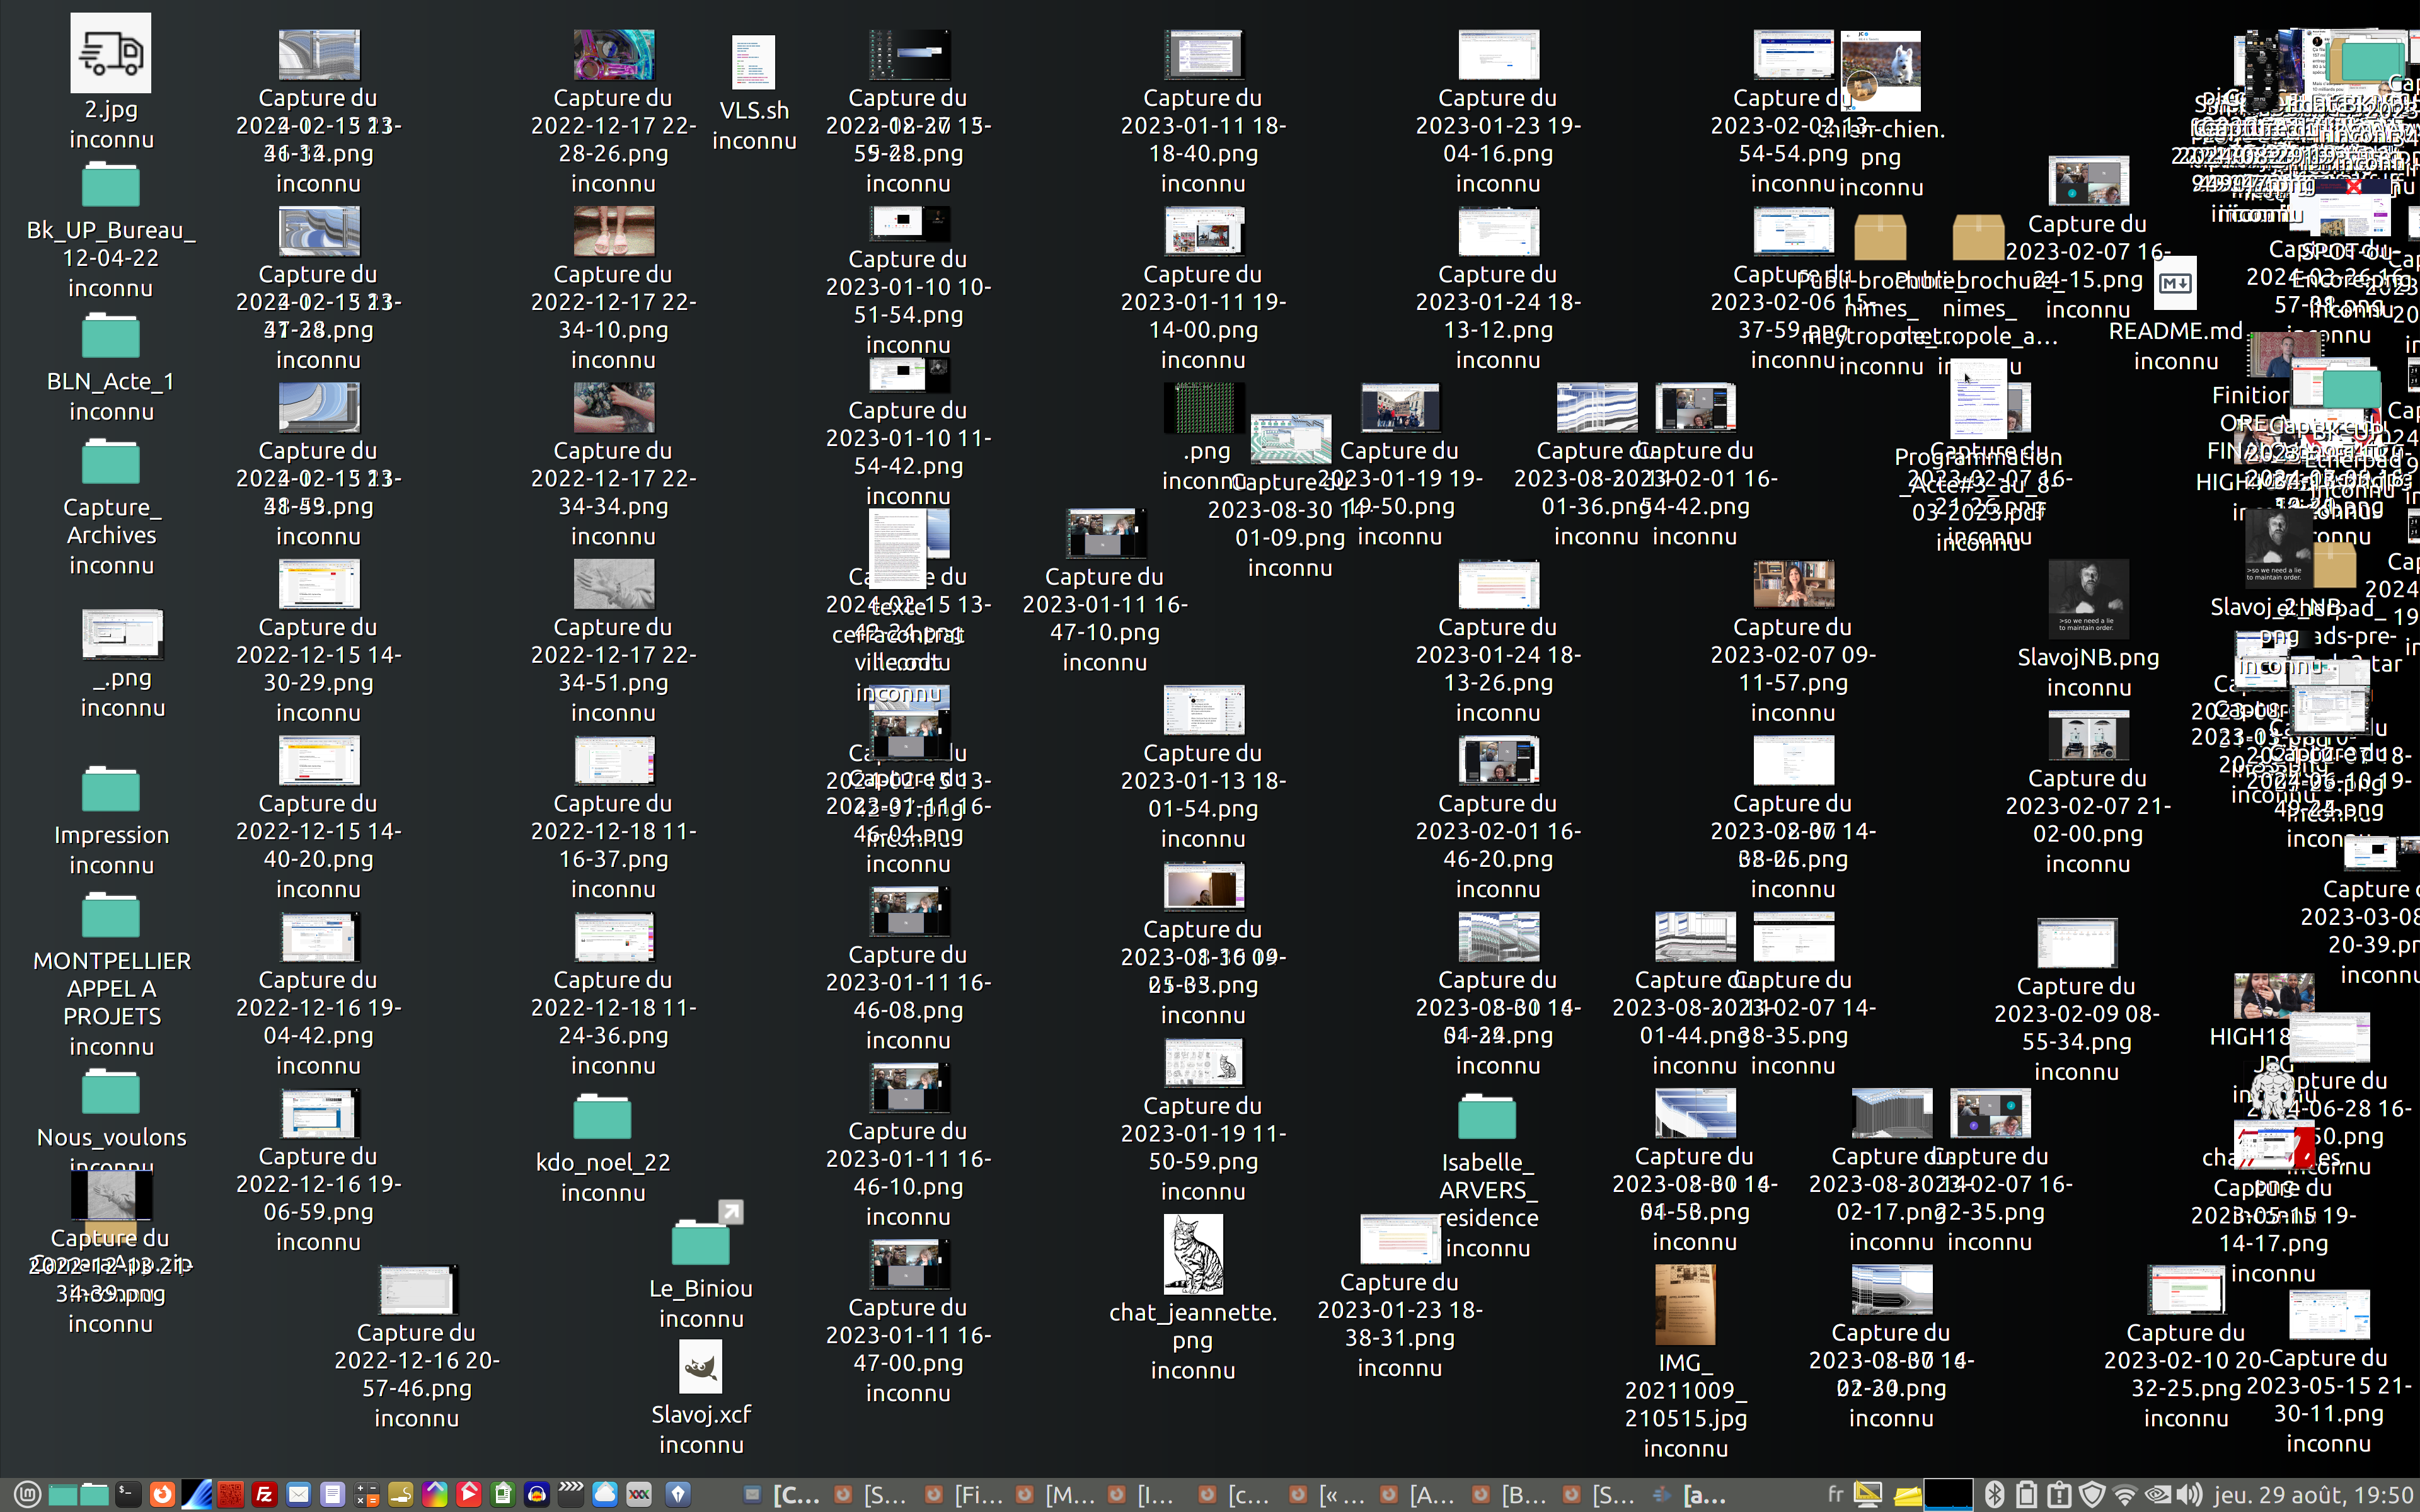2420x1512 pixels.
Task: Select the Slavoj.xcf file icon
Action: 700,1368
